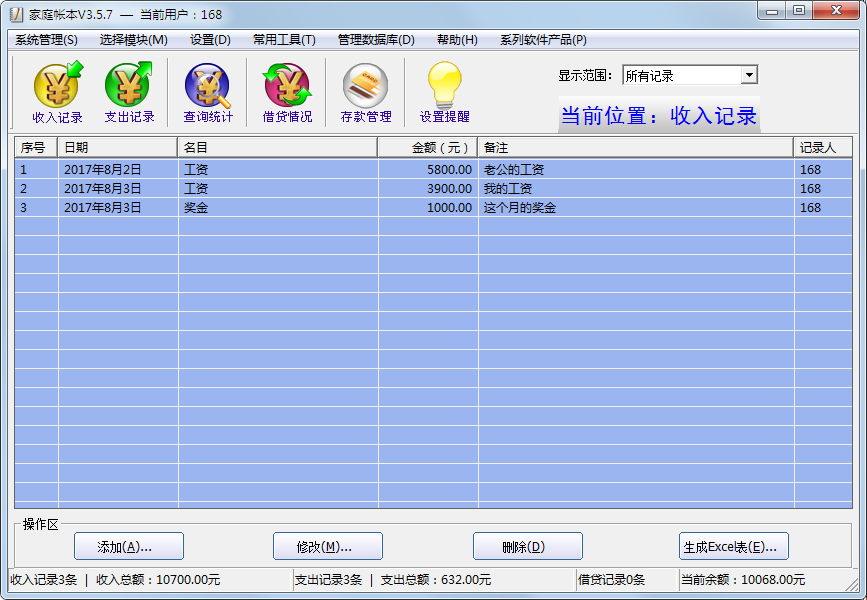Click the app notebook icon in title bar
Viewport: 867px width, 600px height.
(x=17, y=14)
